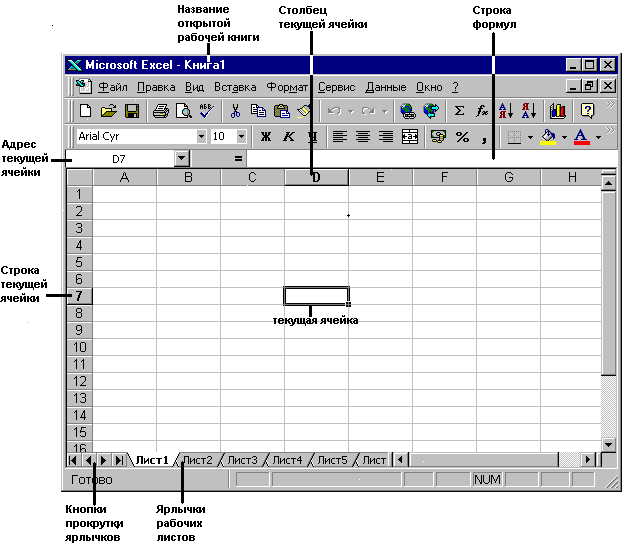This screenshot has height=543, width=636.
Task: Open the Вставка menu
Action: 235,87
